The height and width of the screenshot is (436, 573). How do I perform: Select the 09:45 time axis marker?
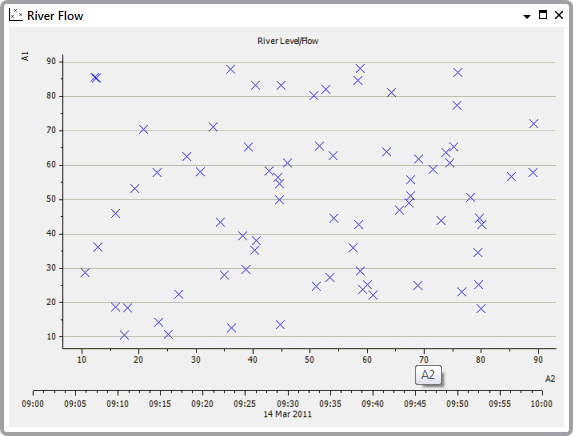415,404
